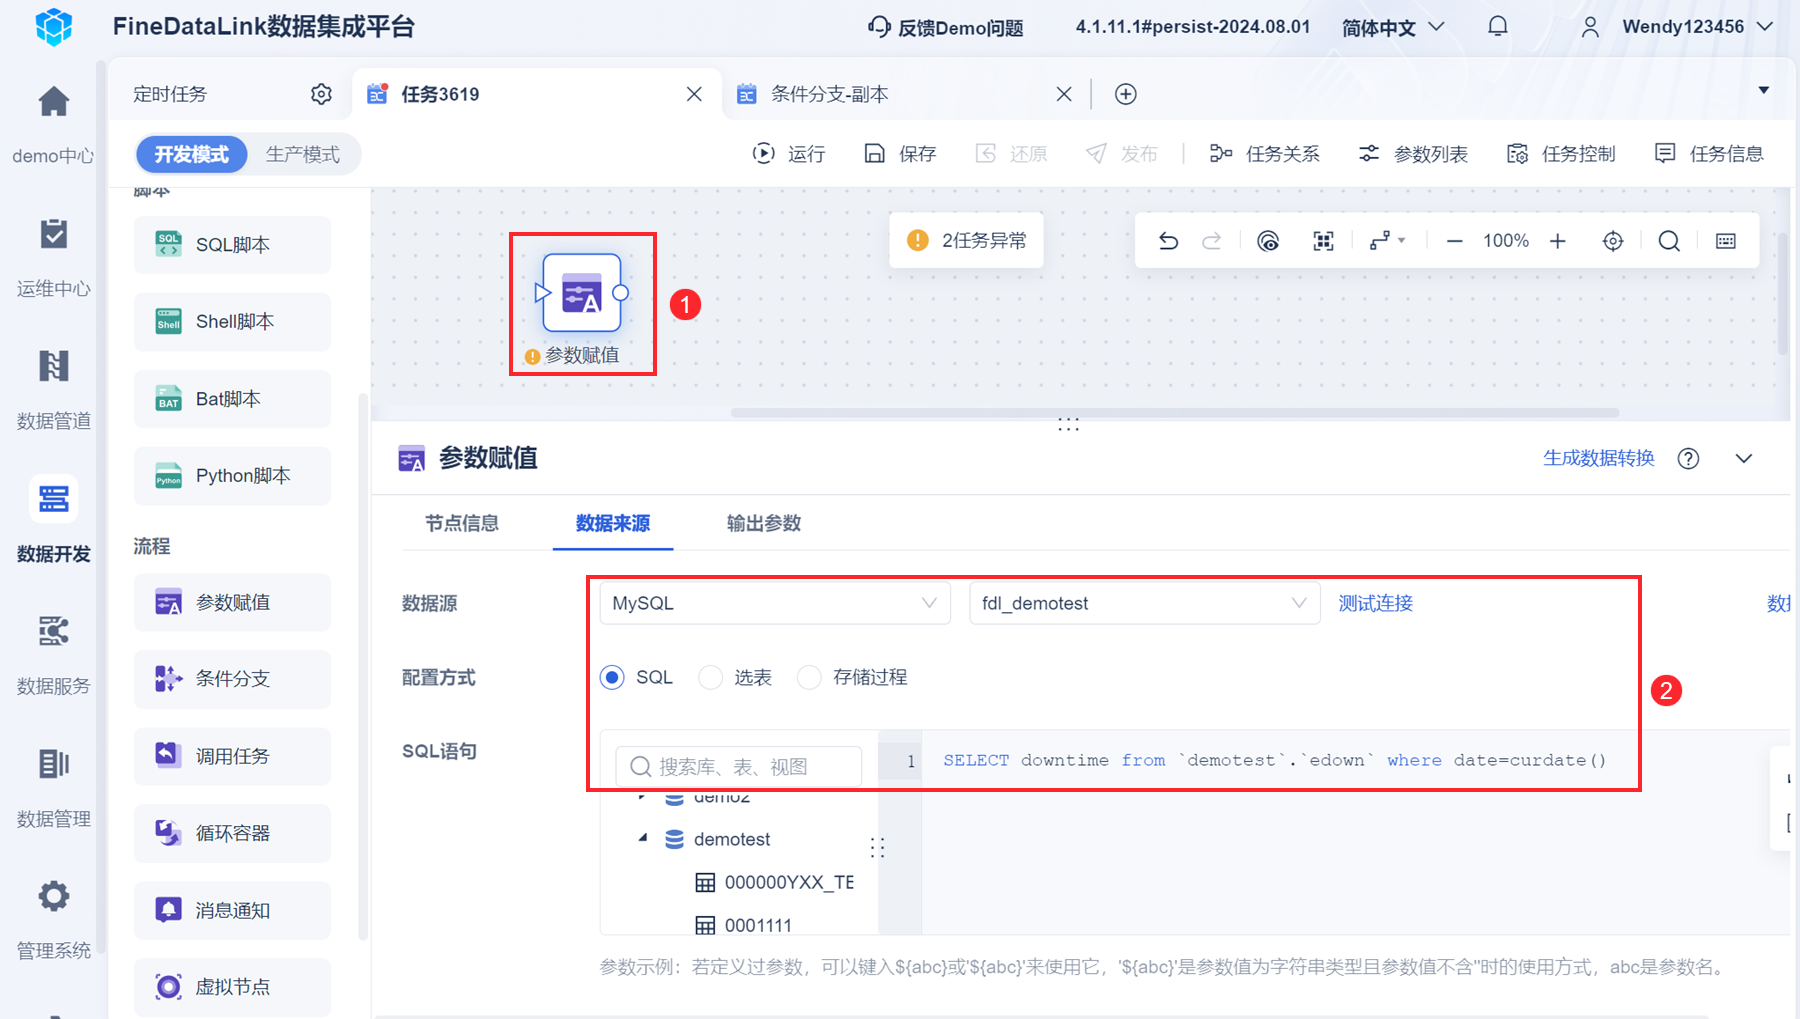Redo the canvas action
Viewport: 1800px width, 1019px height.
click(x=1211, y=241)
